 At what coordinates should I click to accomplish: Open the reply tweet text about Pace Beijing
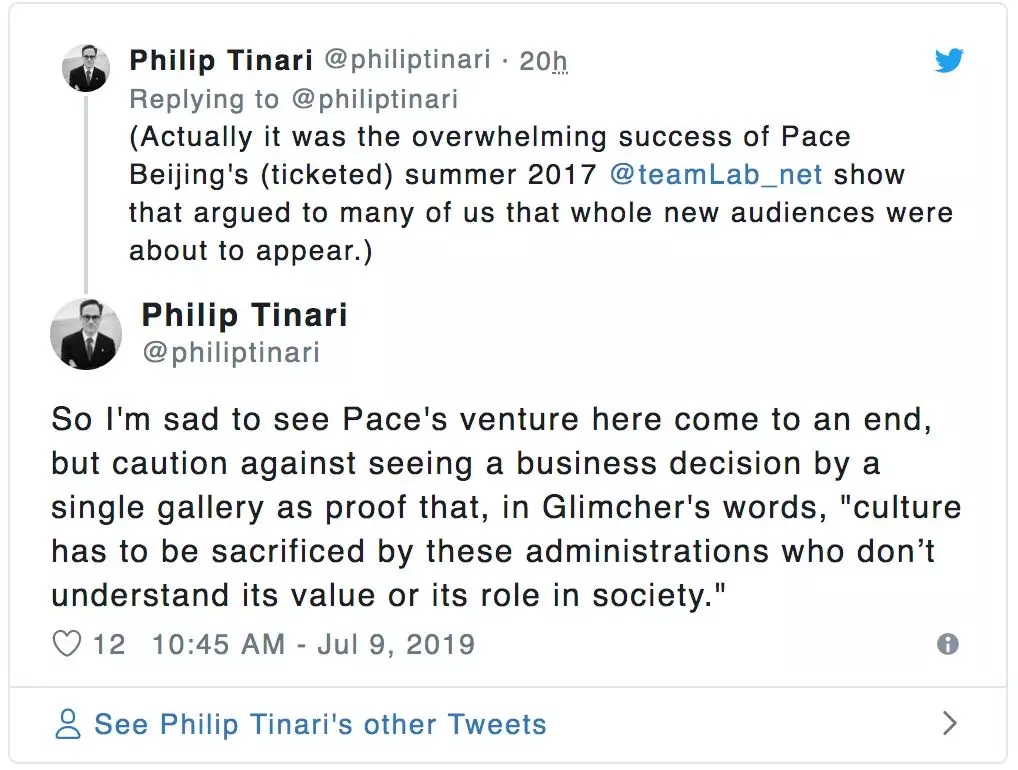click(541, 193)
